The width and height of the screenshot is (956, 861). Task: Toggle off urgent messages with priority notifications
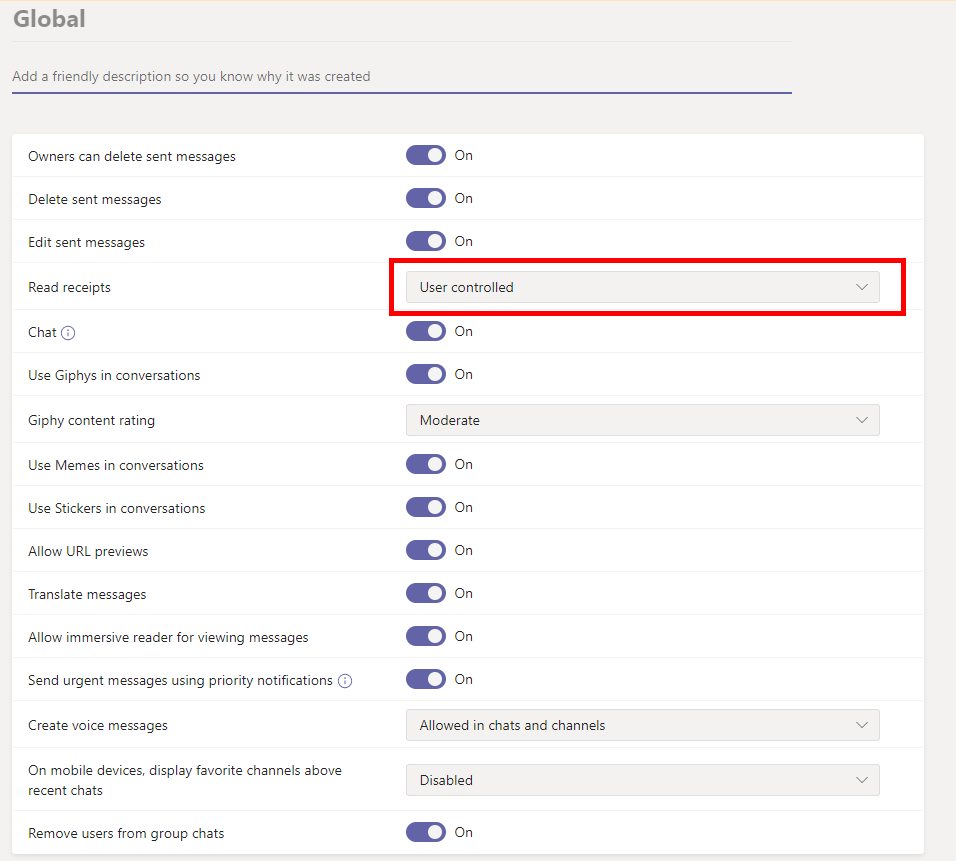(x=426, y=679)
